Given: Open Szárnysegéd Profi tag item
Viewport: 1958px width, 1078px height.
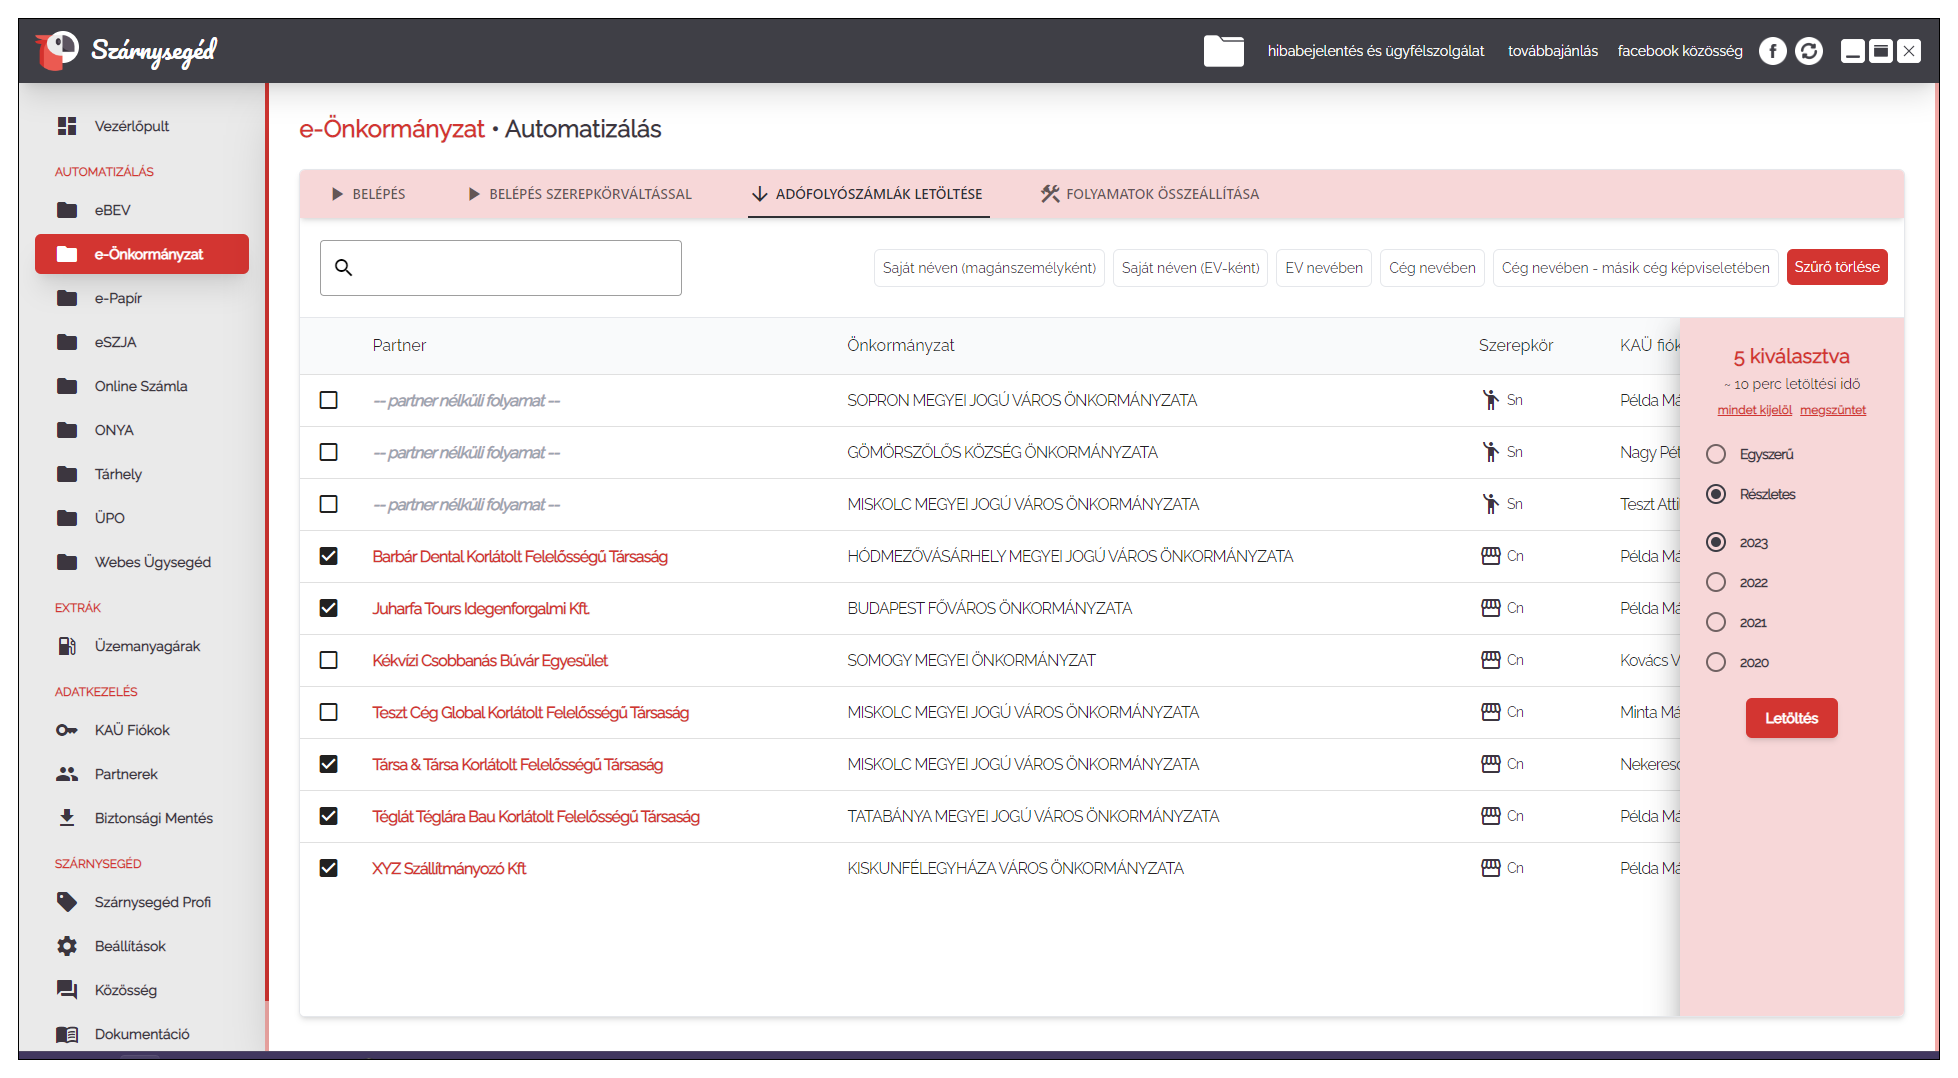Looking at the screenshot, I should [x=152, y=902].
